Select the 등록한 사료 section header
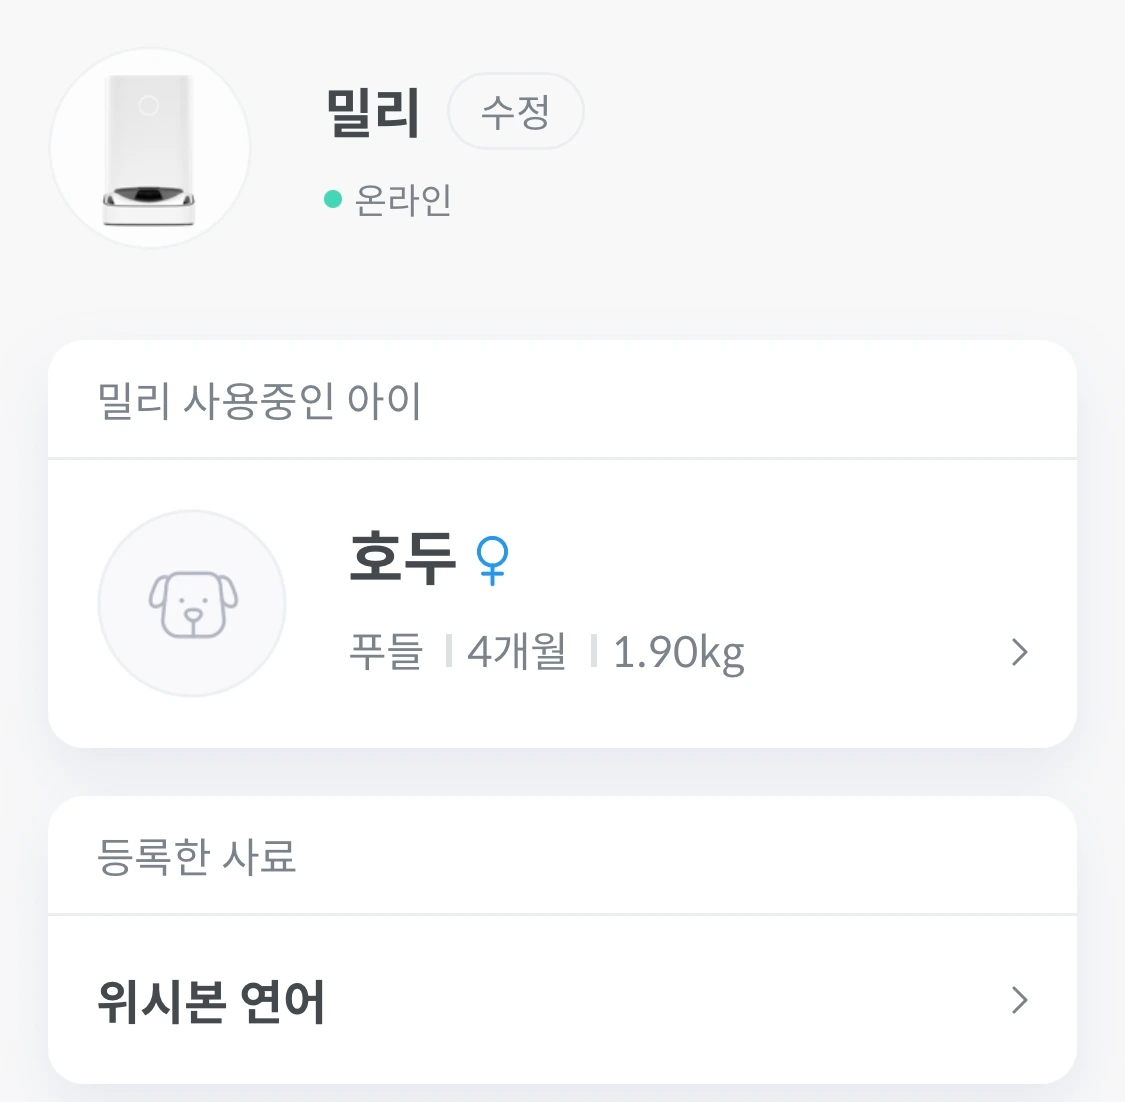 coord(197,856)
